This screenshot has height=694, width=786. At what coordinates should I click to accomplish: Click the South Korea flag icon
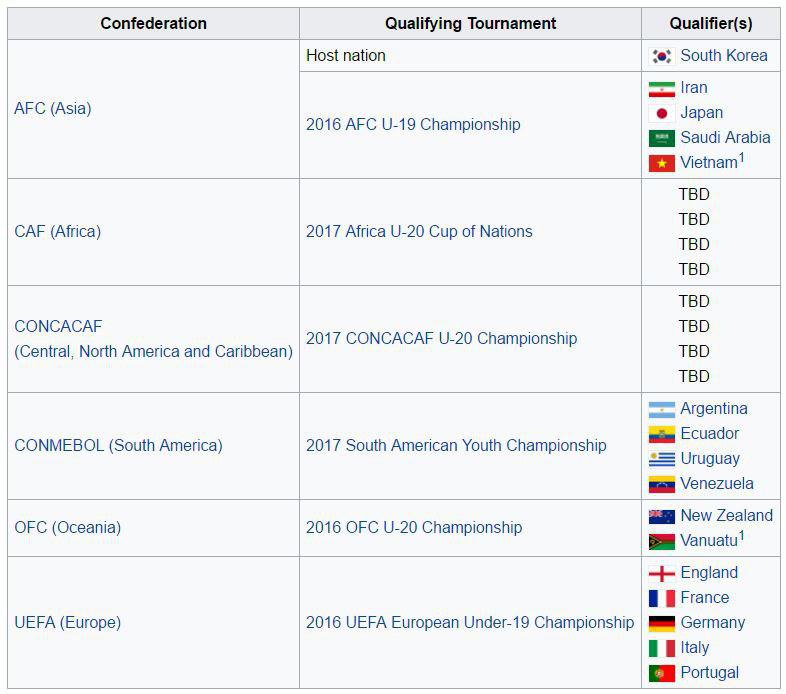point(661,56)
